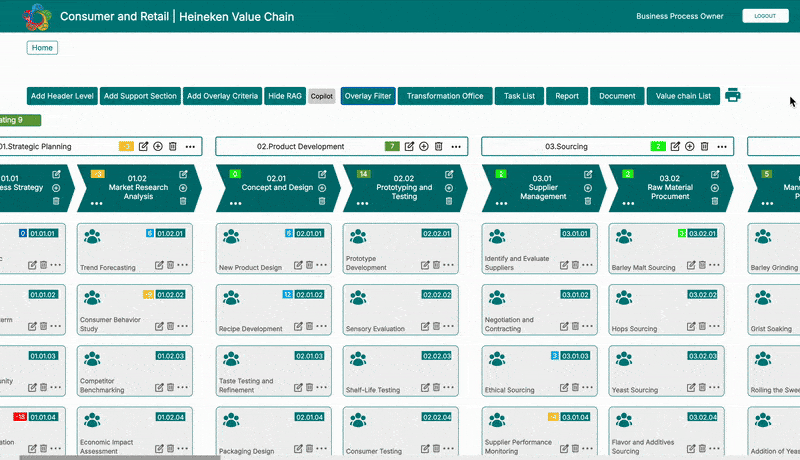Screen dimensions: 800x460
Task: Edit the Trend Forecasting card
Action: pyautogui.click(x=159, y=265)
